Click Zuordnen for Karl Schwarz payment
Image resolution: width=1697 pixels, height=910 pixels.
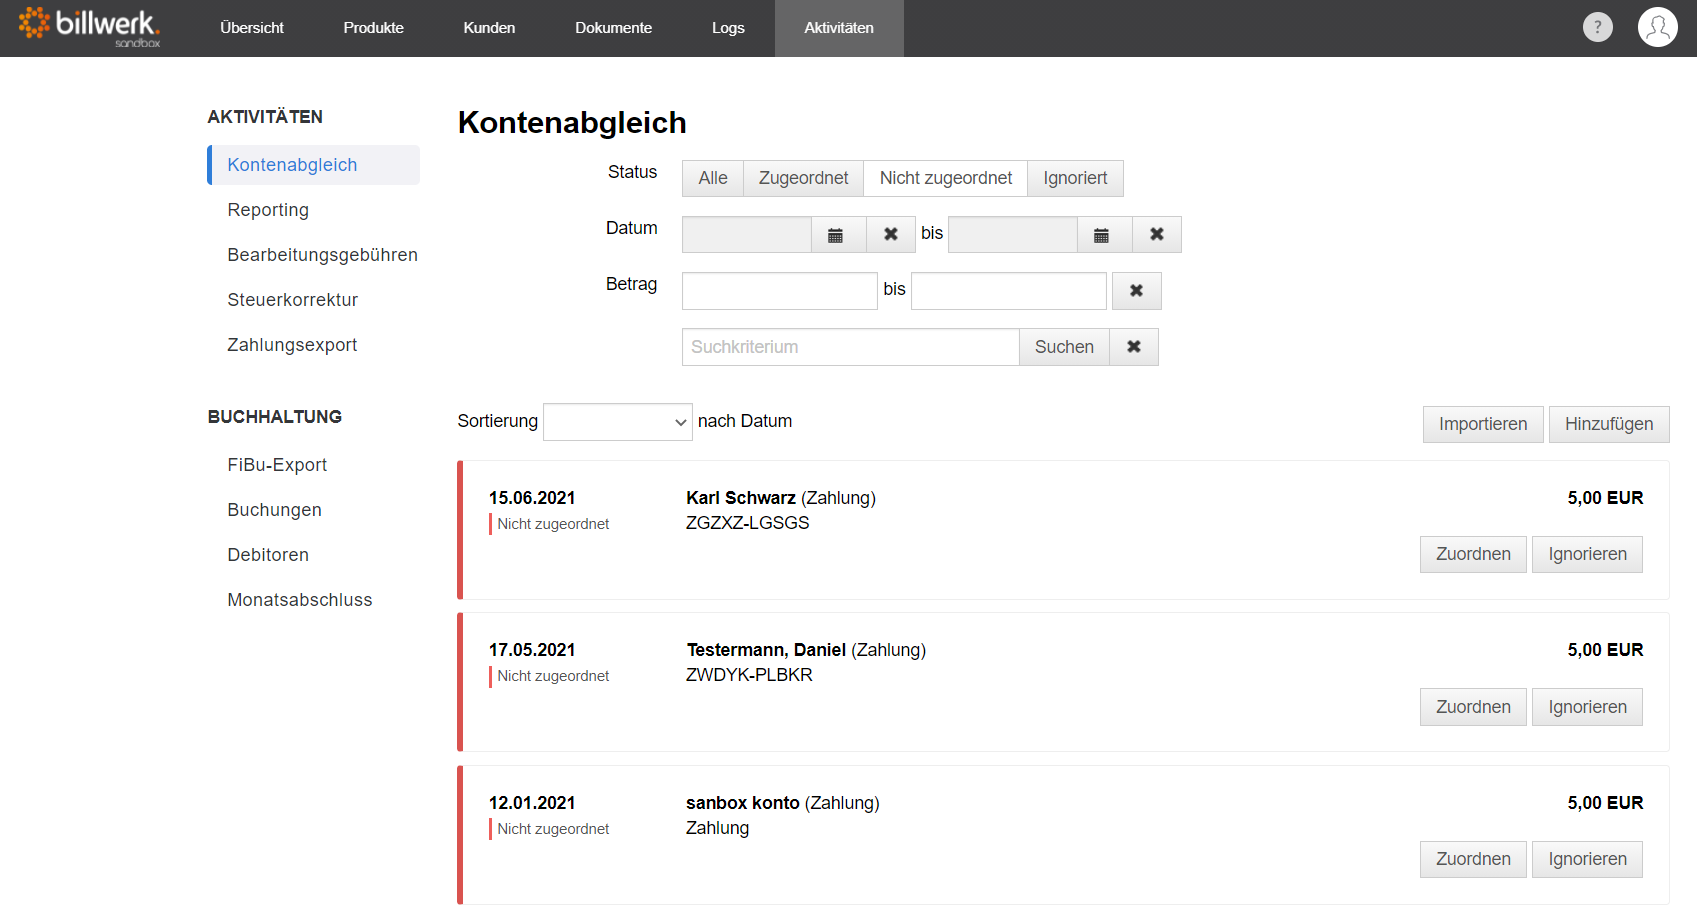click(1473, 554)
